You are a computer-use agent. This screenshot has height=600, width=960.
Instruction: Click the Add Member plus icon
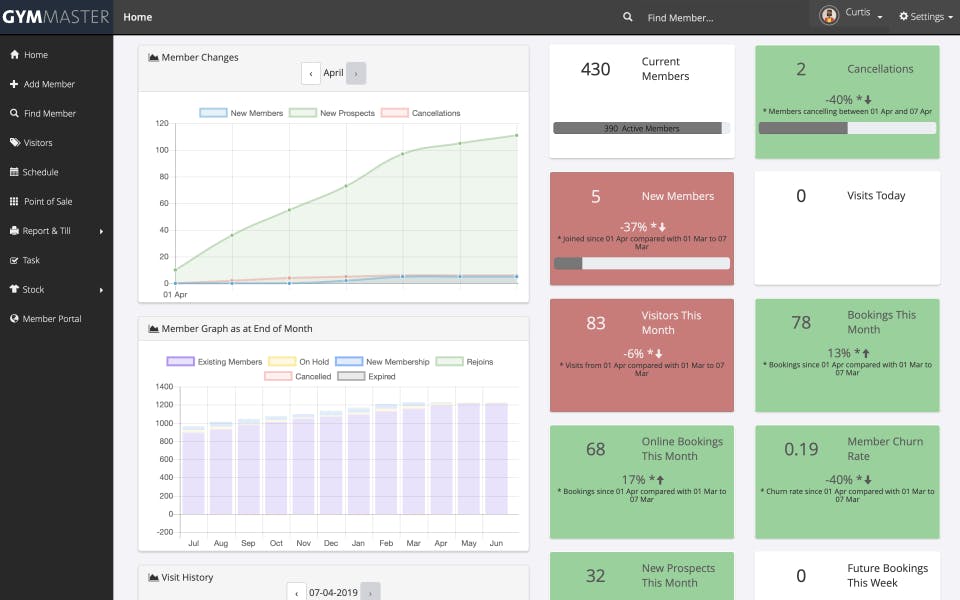[14, 84]
